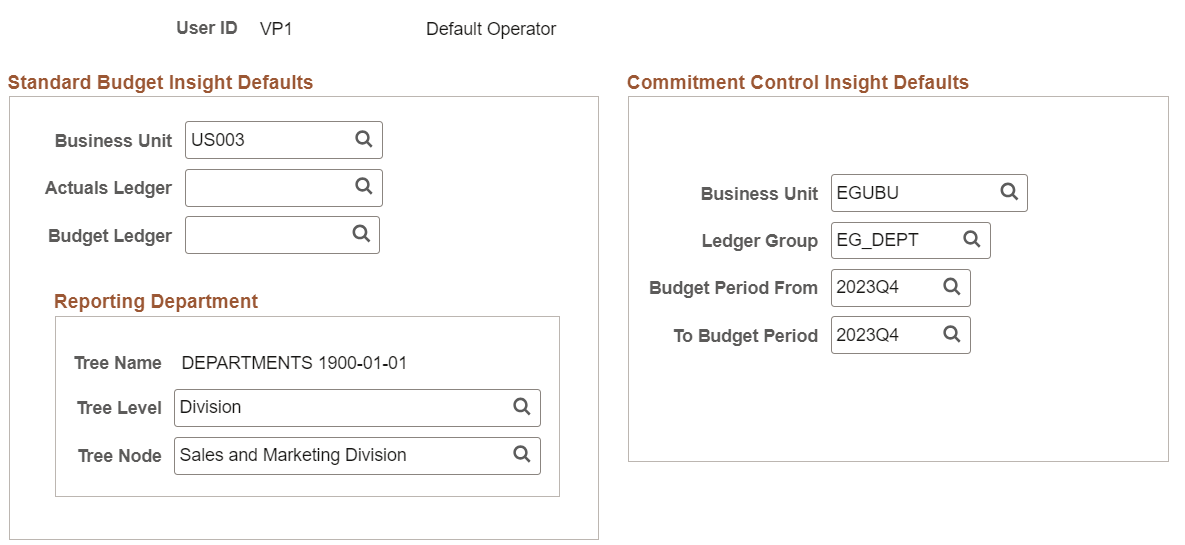
Task: Open lookup for Commitment Control Business Unit EGUBU
Action: [1009, 192]
